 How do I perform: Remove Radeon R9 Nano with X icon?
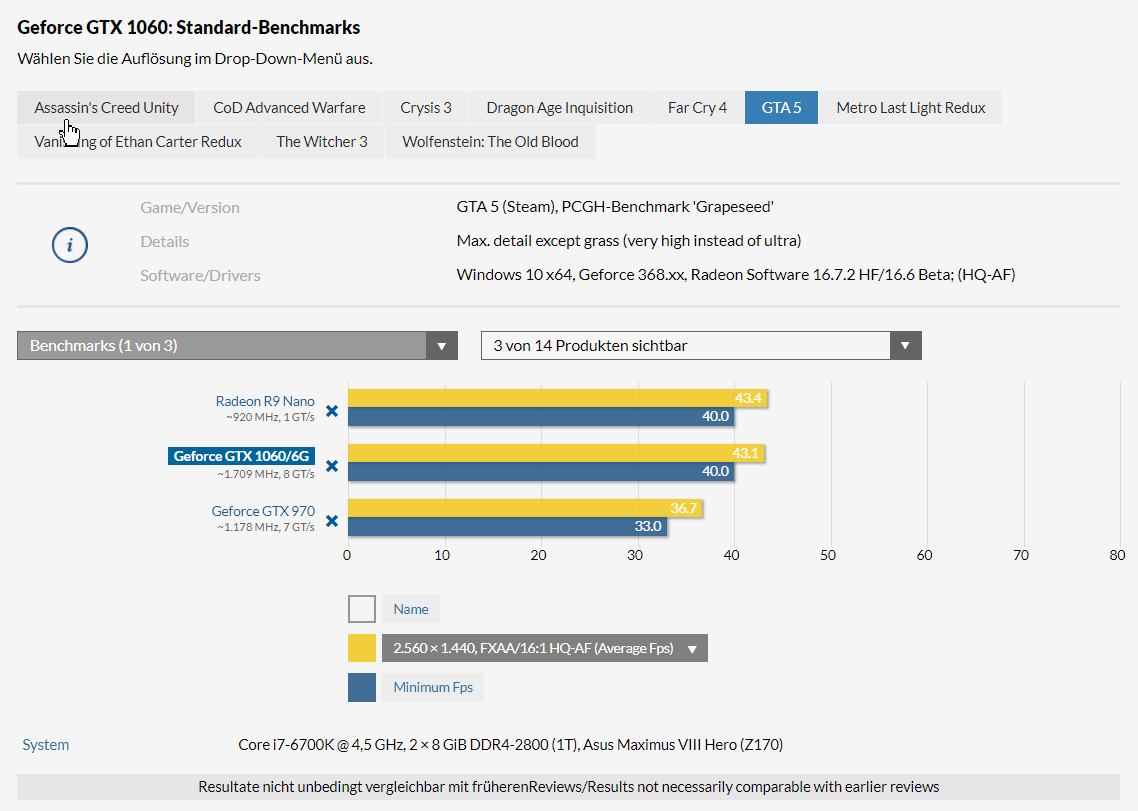(332, 411)
